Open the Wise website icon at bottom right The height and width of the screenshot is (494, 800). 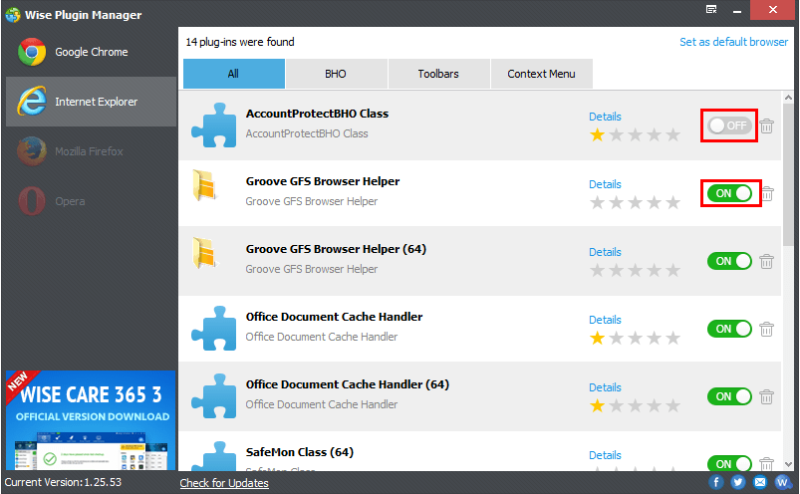(x=782, y=483)
